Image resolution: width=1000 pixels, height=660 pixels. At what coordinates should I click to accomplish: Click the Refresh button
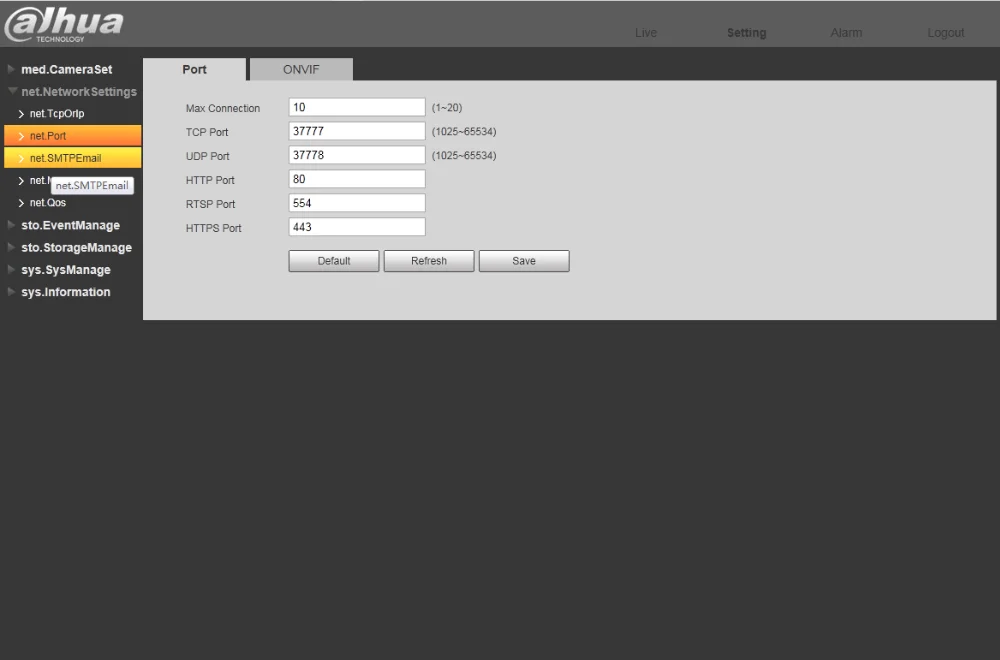coord(429,261)
